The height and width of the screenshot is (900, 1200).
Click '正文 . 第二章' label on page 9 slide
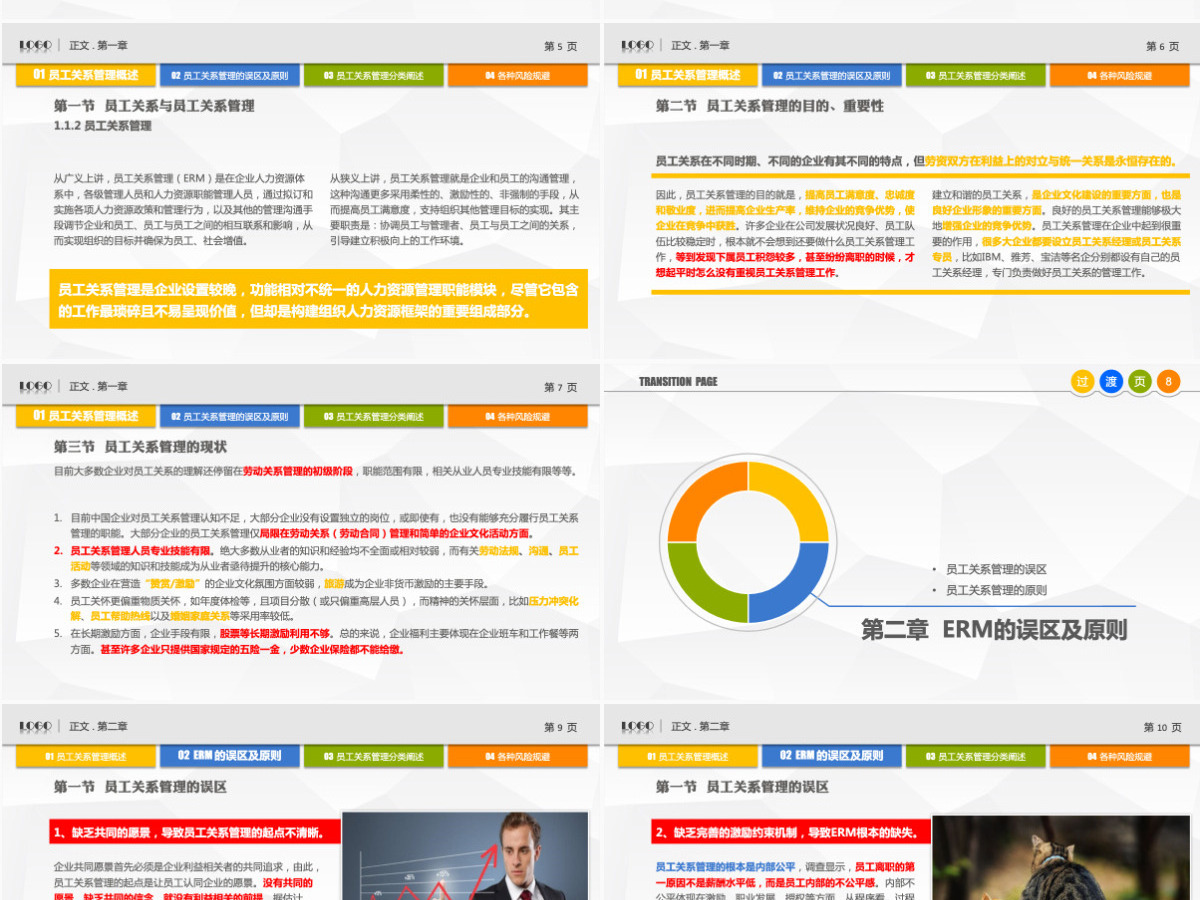(99, 726)
